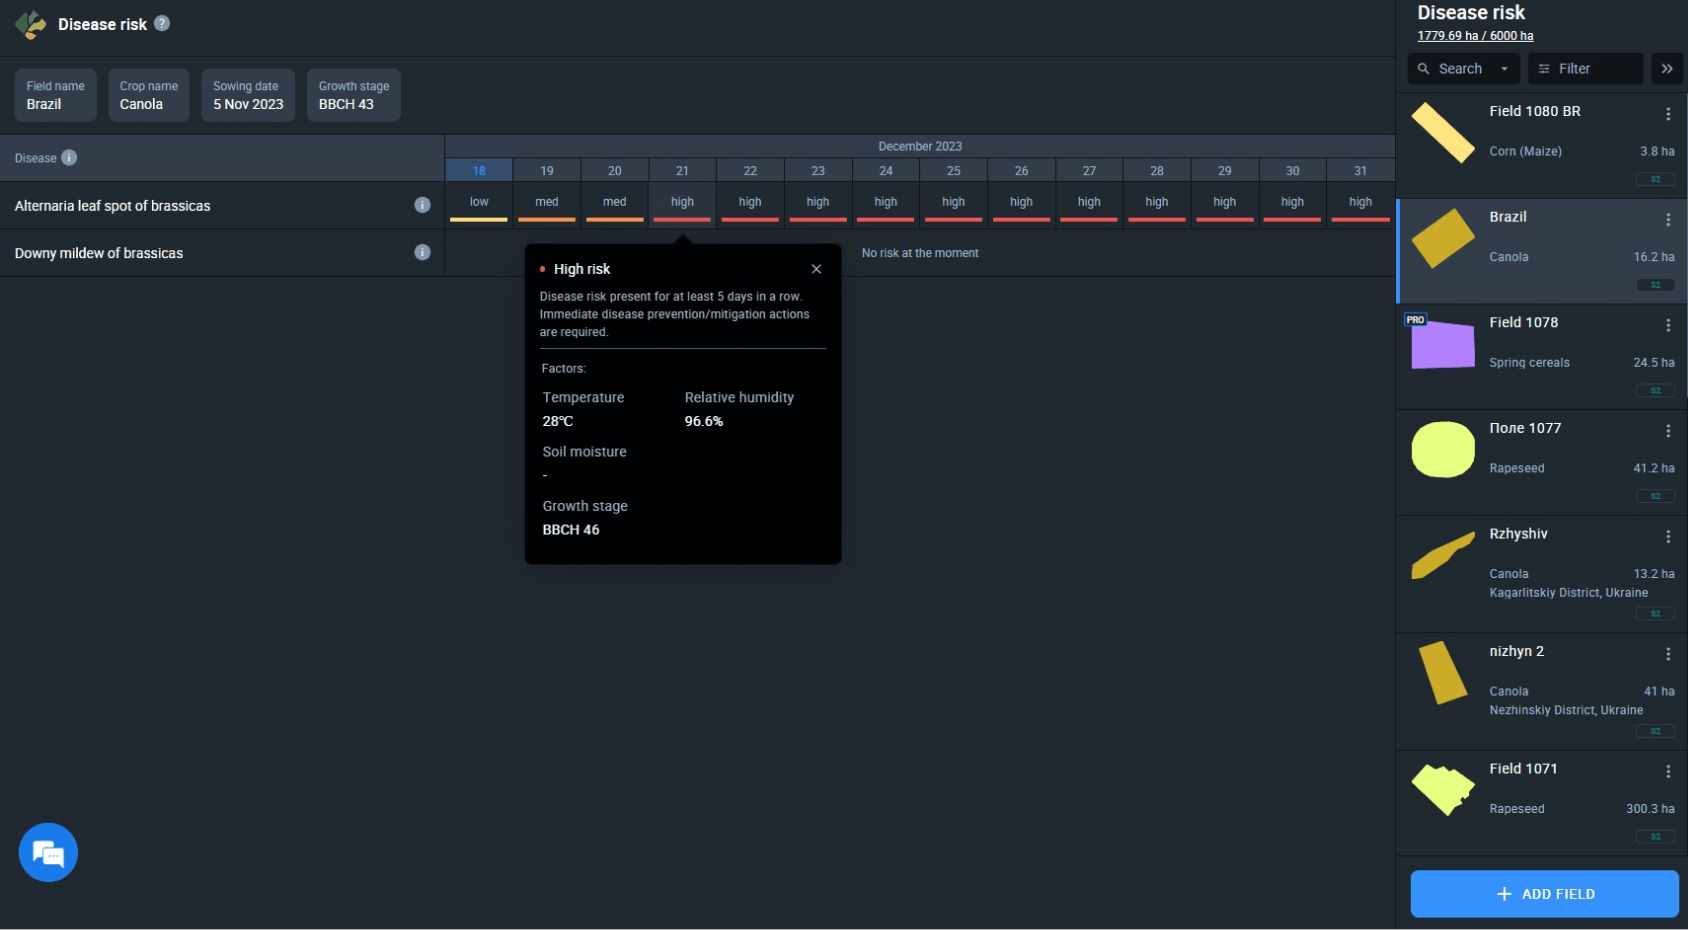Open info for Downy mildew of brassicas
Image resolution: width=1688 pixels, height=930 pixels.
coord(422,252)
